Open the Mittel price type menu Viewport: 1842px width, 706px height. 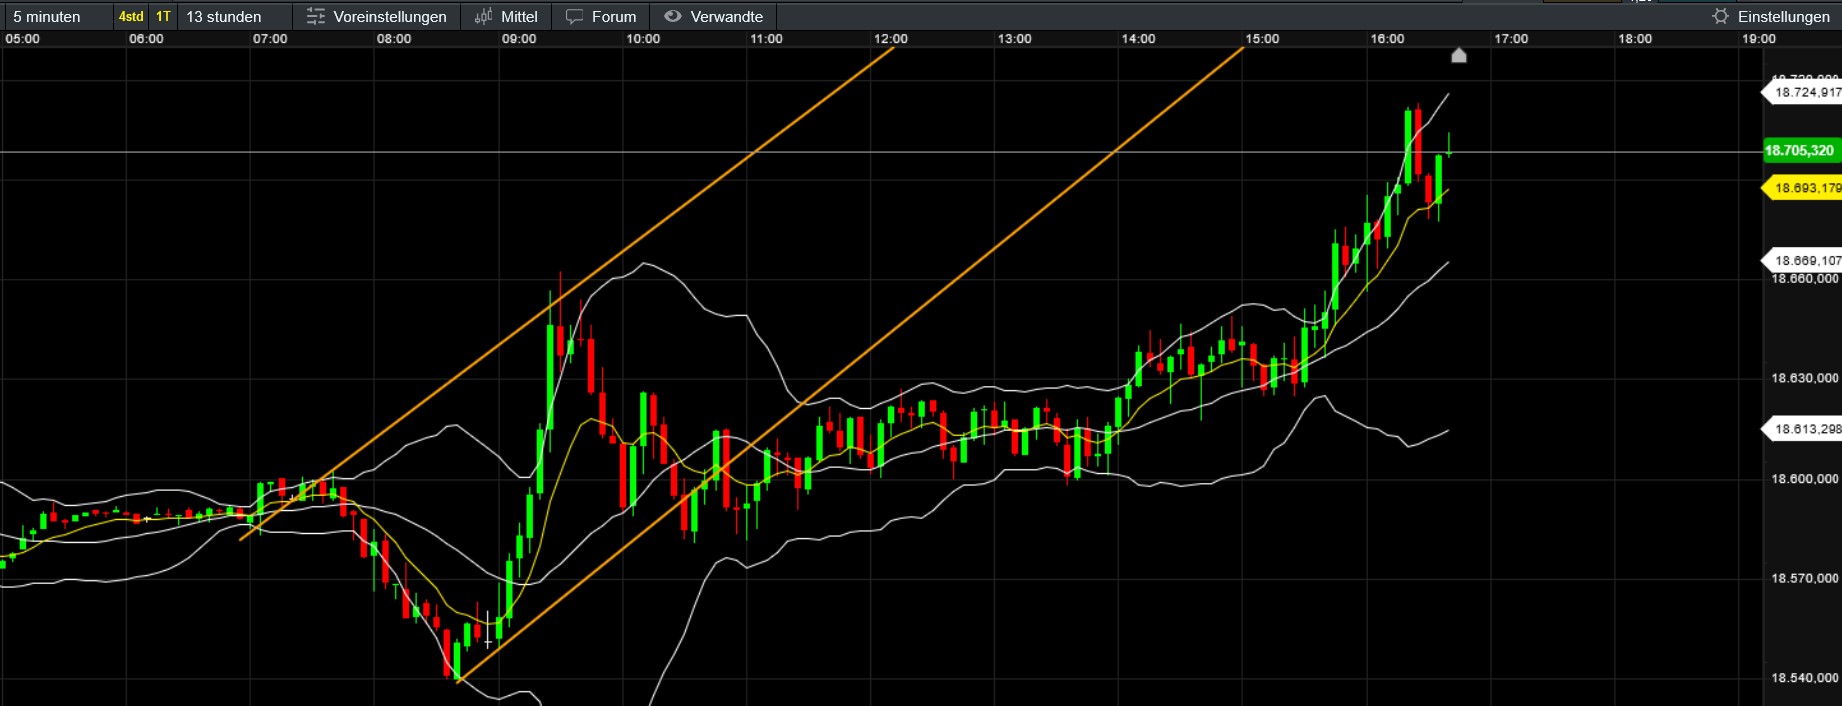(519, 16)
